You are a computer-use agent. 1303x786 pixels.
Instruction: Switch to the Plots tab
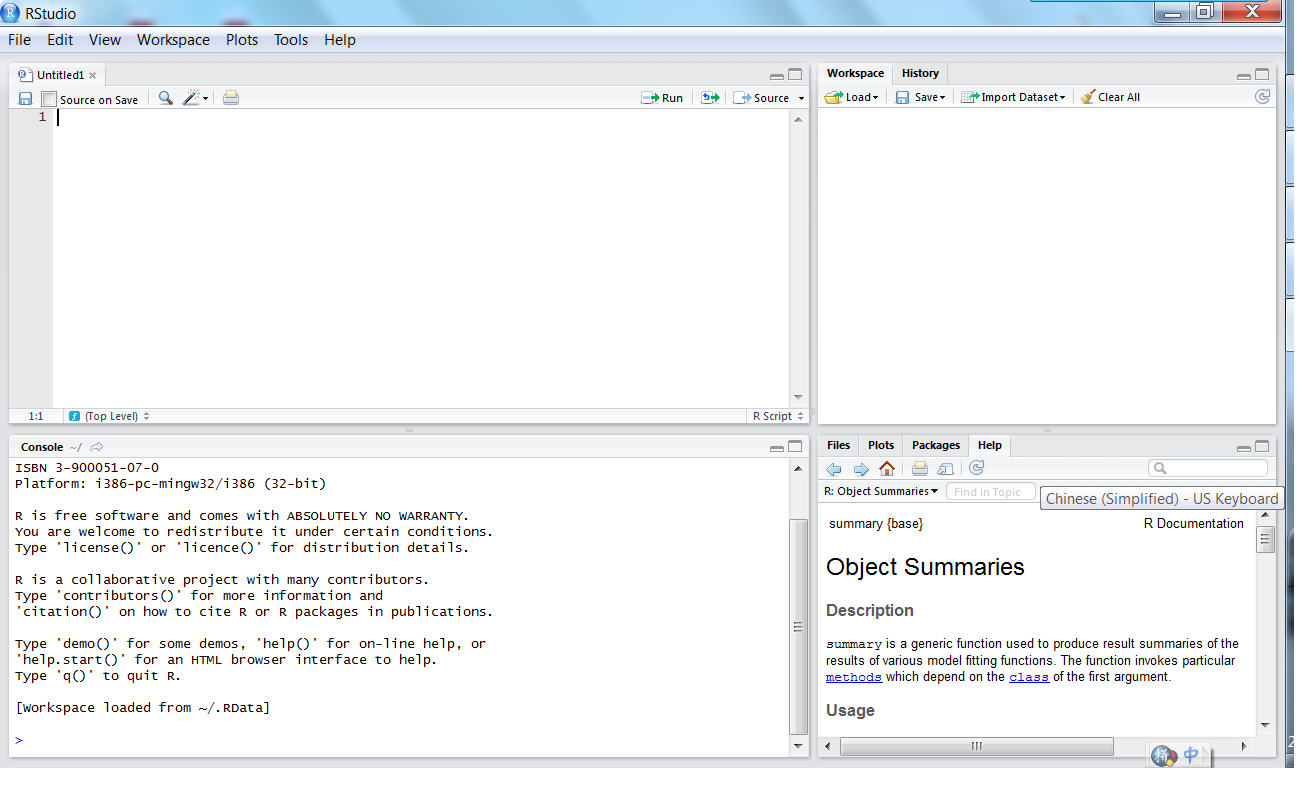881,445
